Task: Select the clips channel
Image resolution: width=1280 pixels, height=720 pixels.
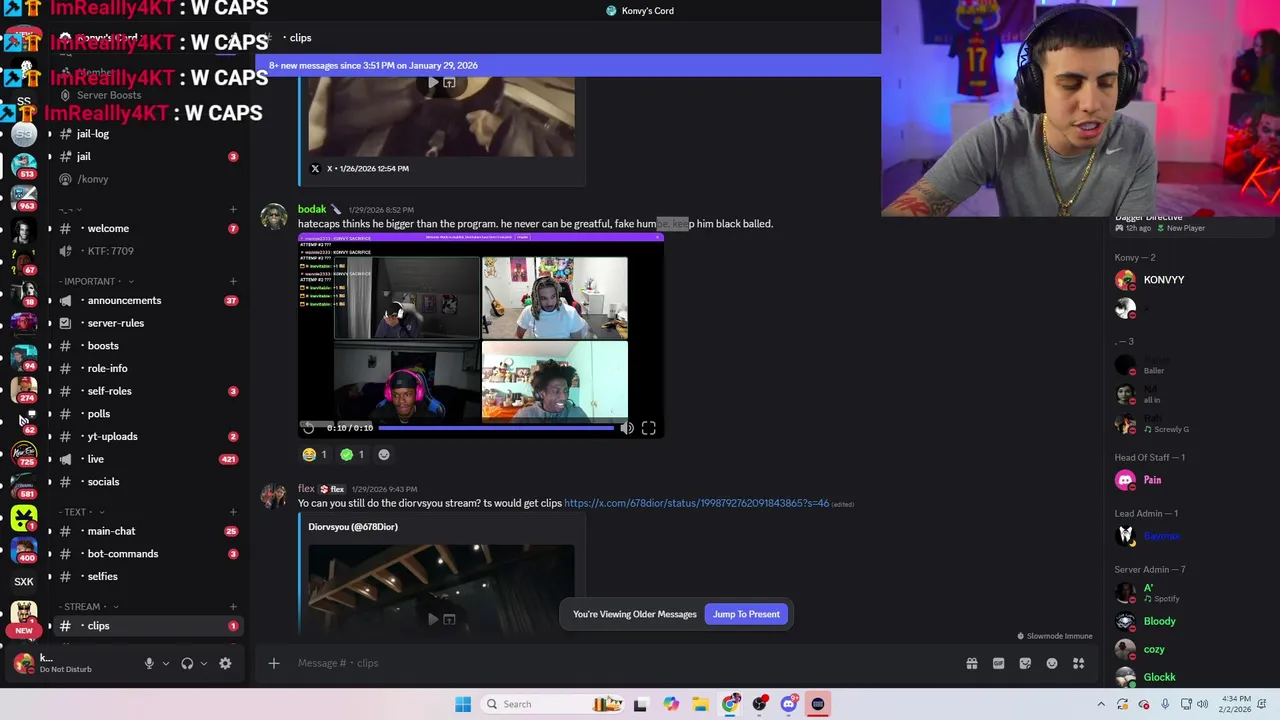Action: 146,626
